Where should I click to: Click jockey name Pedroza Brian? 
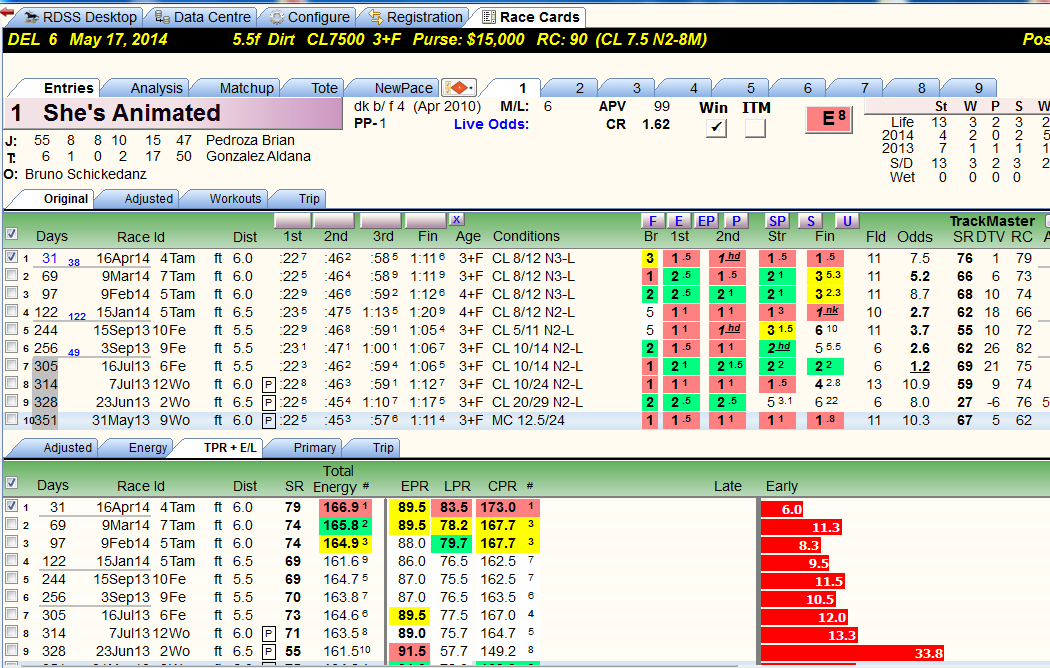tap(250, 141)
